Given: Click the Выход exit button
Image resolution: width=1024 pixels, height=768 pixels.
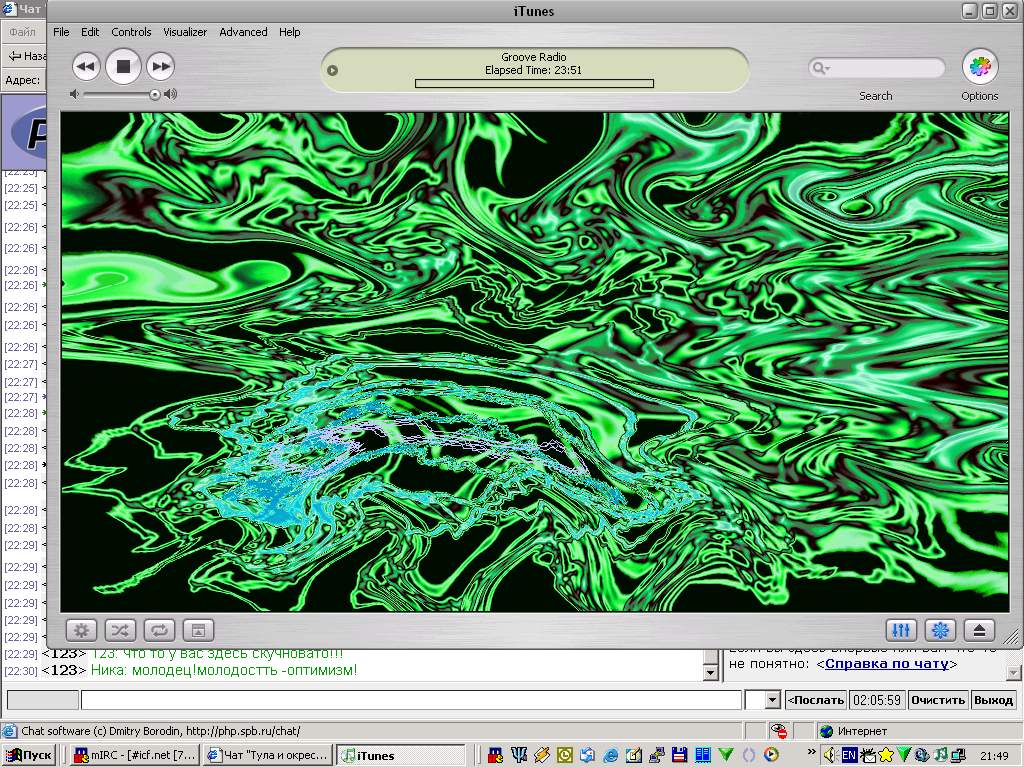Looking at the screenshot, I should click(993, 700).
